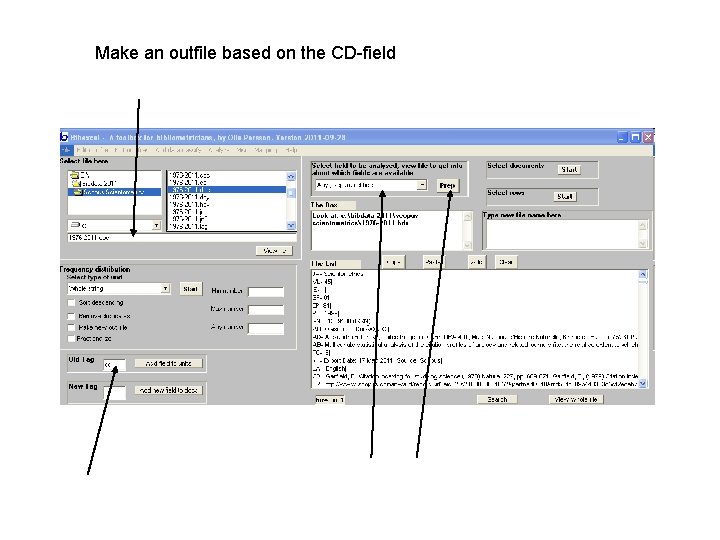The width and height of the screenshot is (720, 540).
Task: Open the field to be analysed dropdown
Action: click(422, 185)
